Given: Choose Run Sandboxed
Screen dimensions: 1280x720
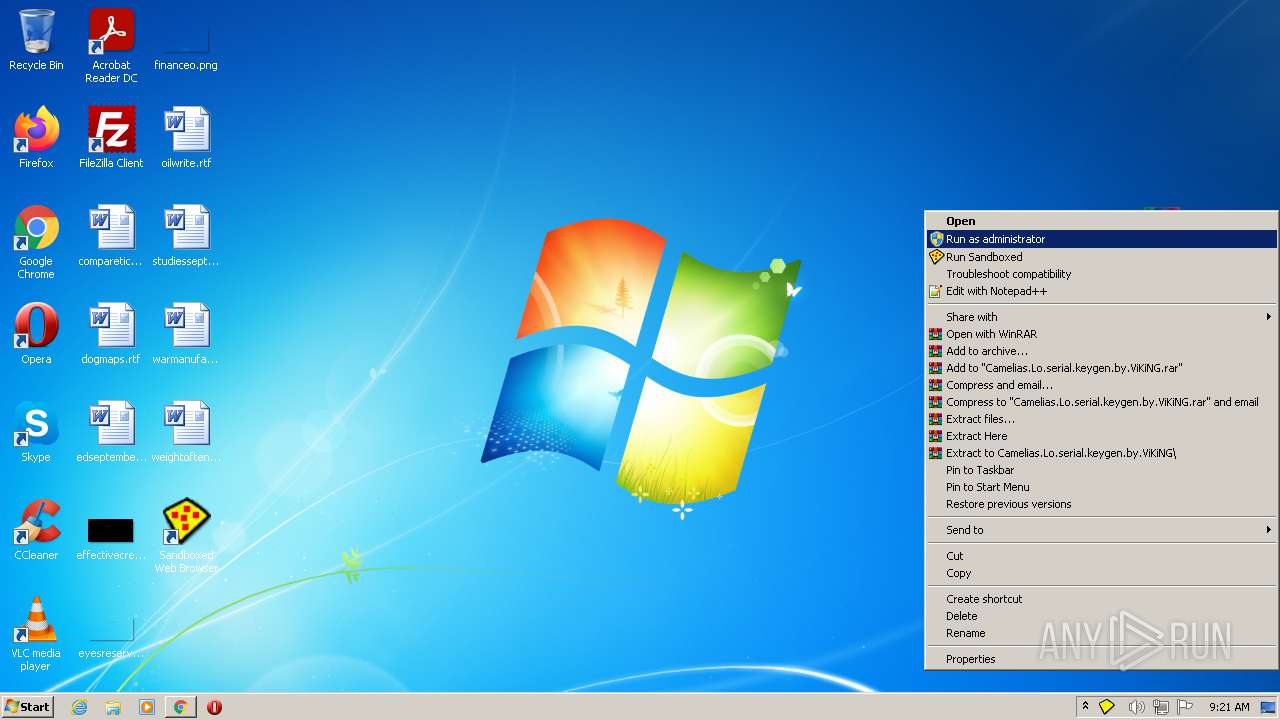Looking at the screenshot, I should click(1101, 257).
